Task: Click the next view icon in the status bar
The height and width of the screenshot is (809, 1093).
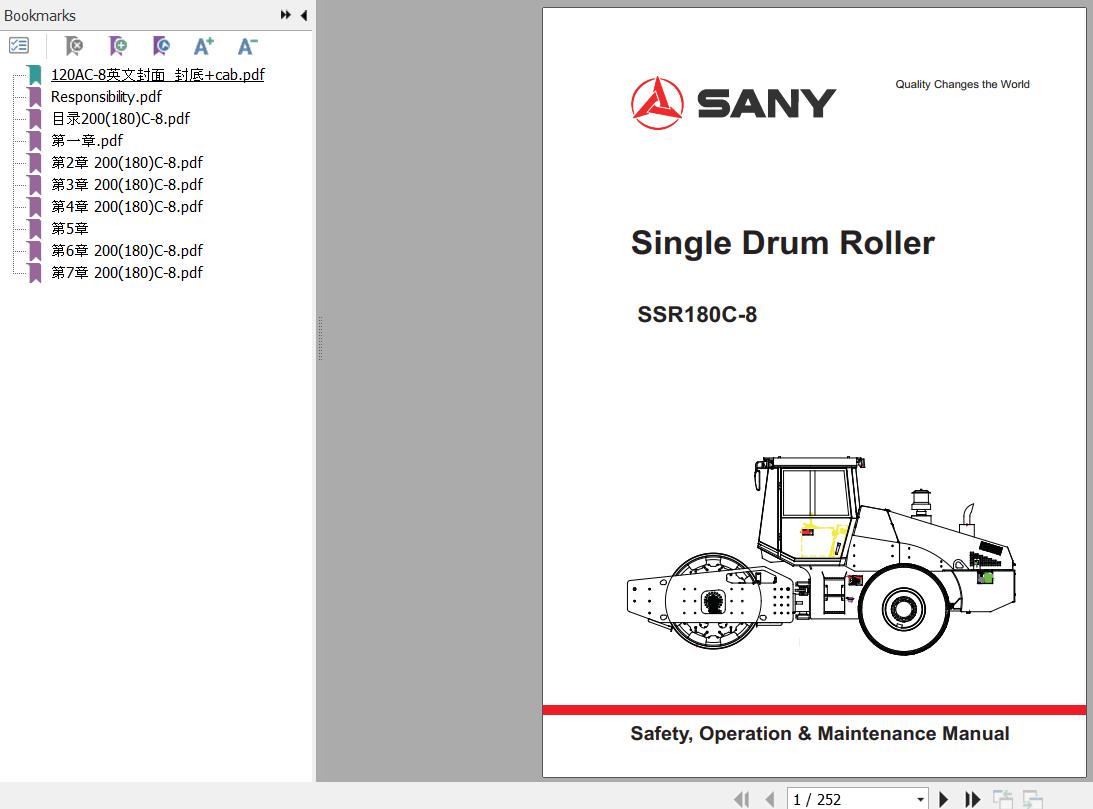Action: 1032,799
